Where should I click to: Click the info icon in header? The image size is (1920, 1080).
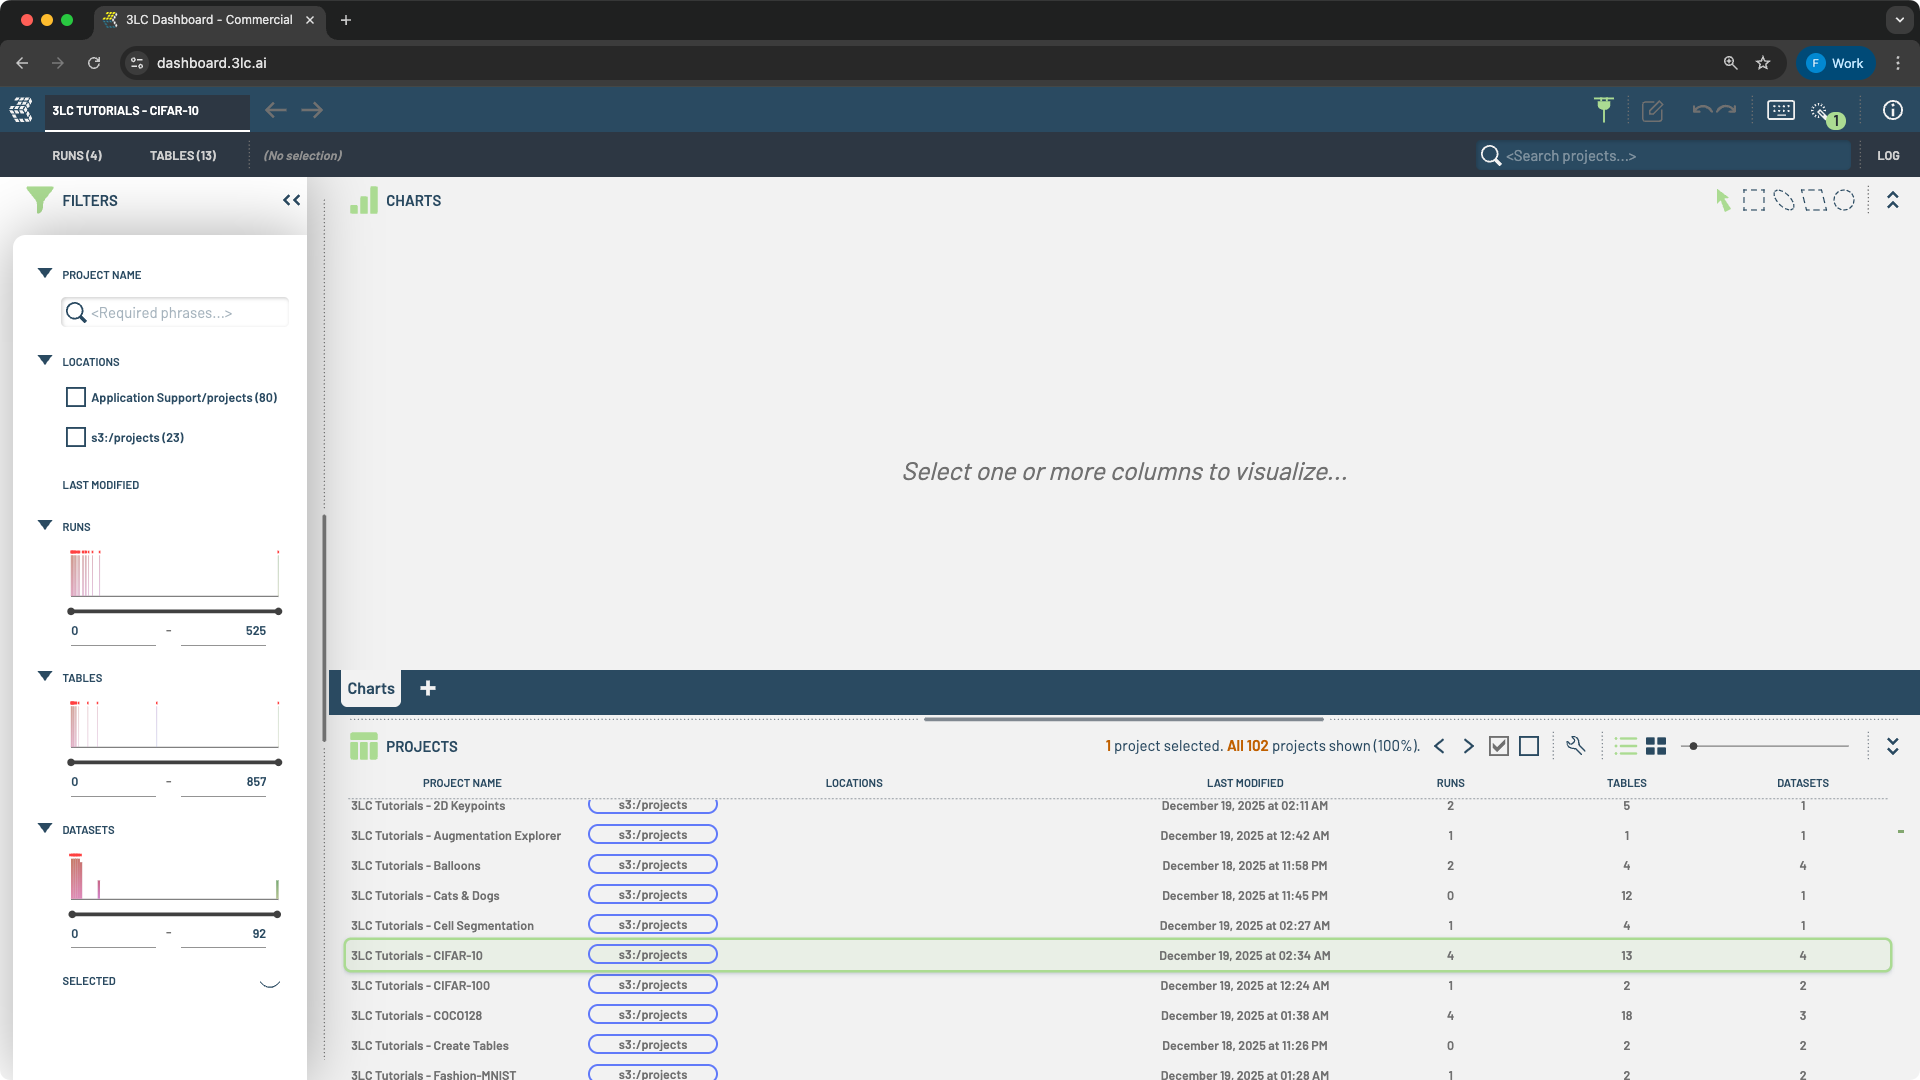pyautogui.click(x=1892, y=111)
